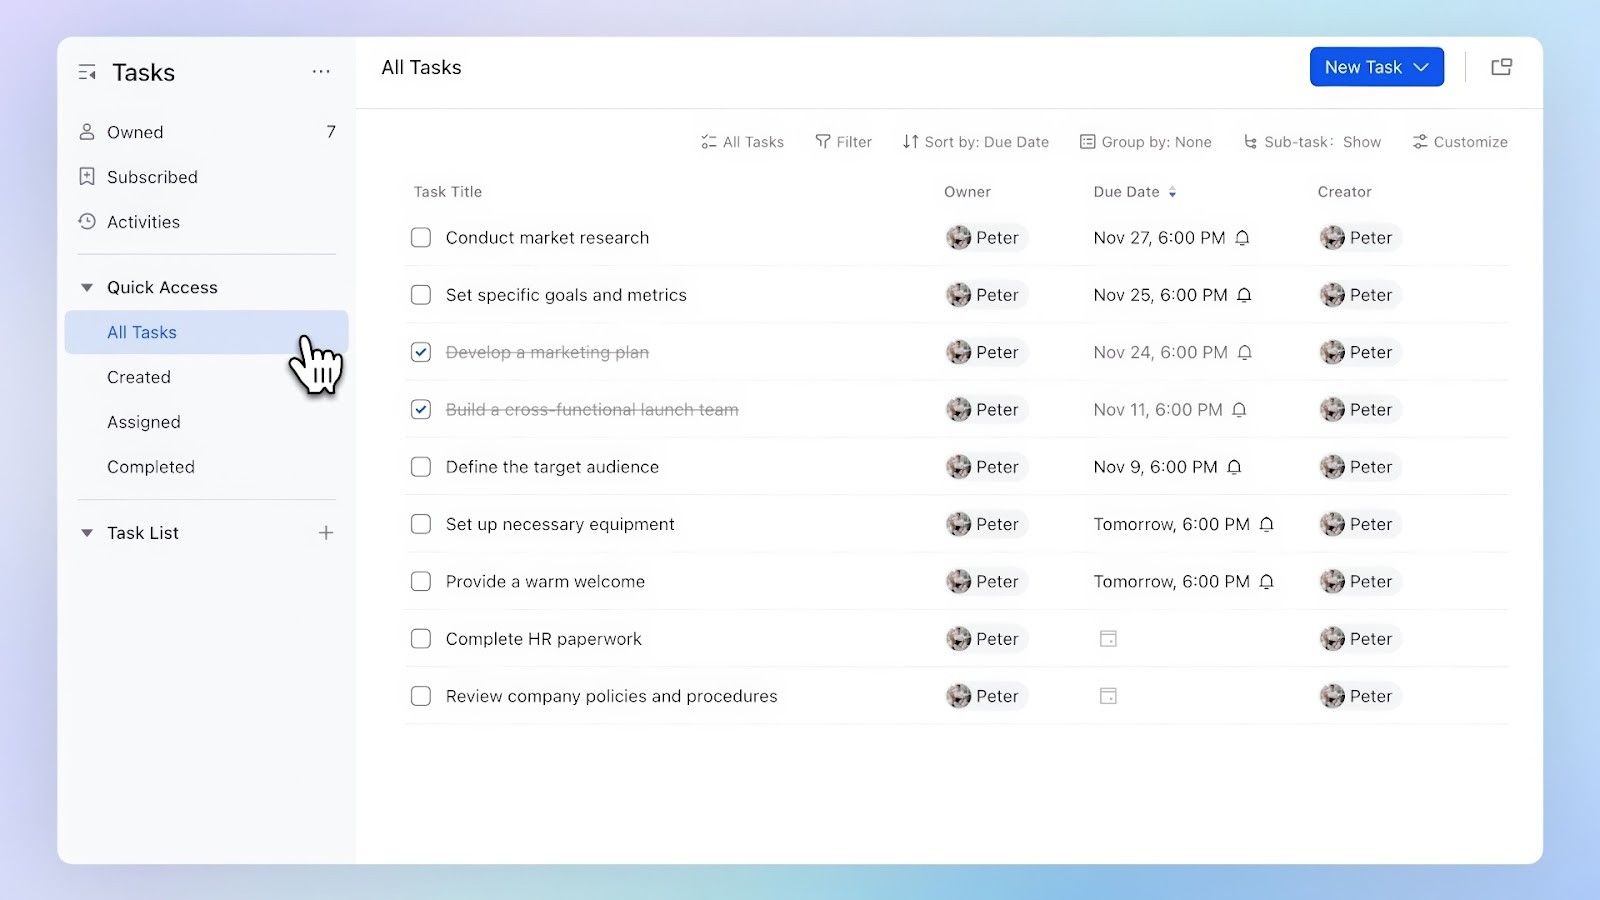Click the share icon next to New Task
The image size is (1600, 900).
pyautogui.click(x=1501, y=66)
